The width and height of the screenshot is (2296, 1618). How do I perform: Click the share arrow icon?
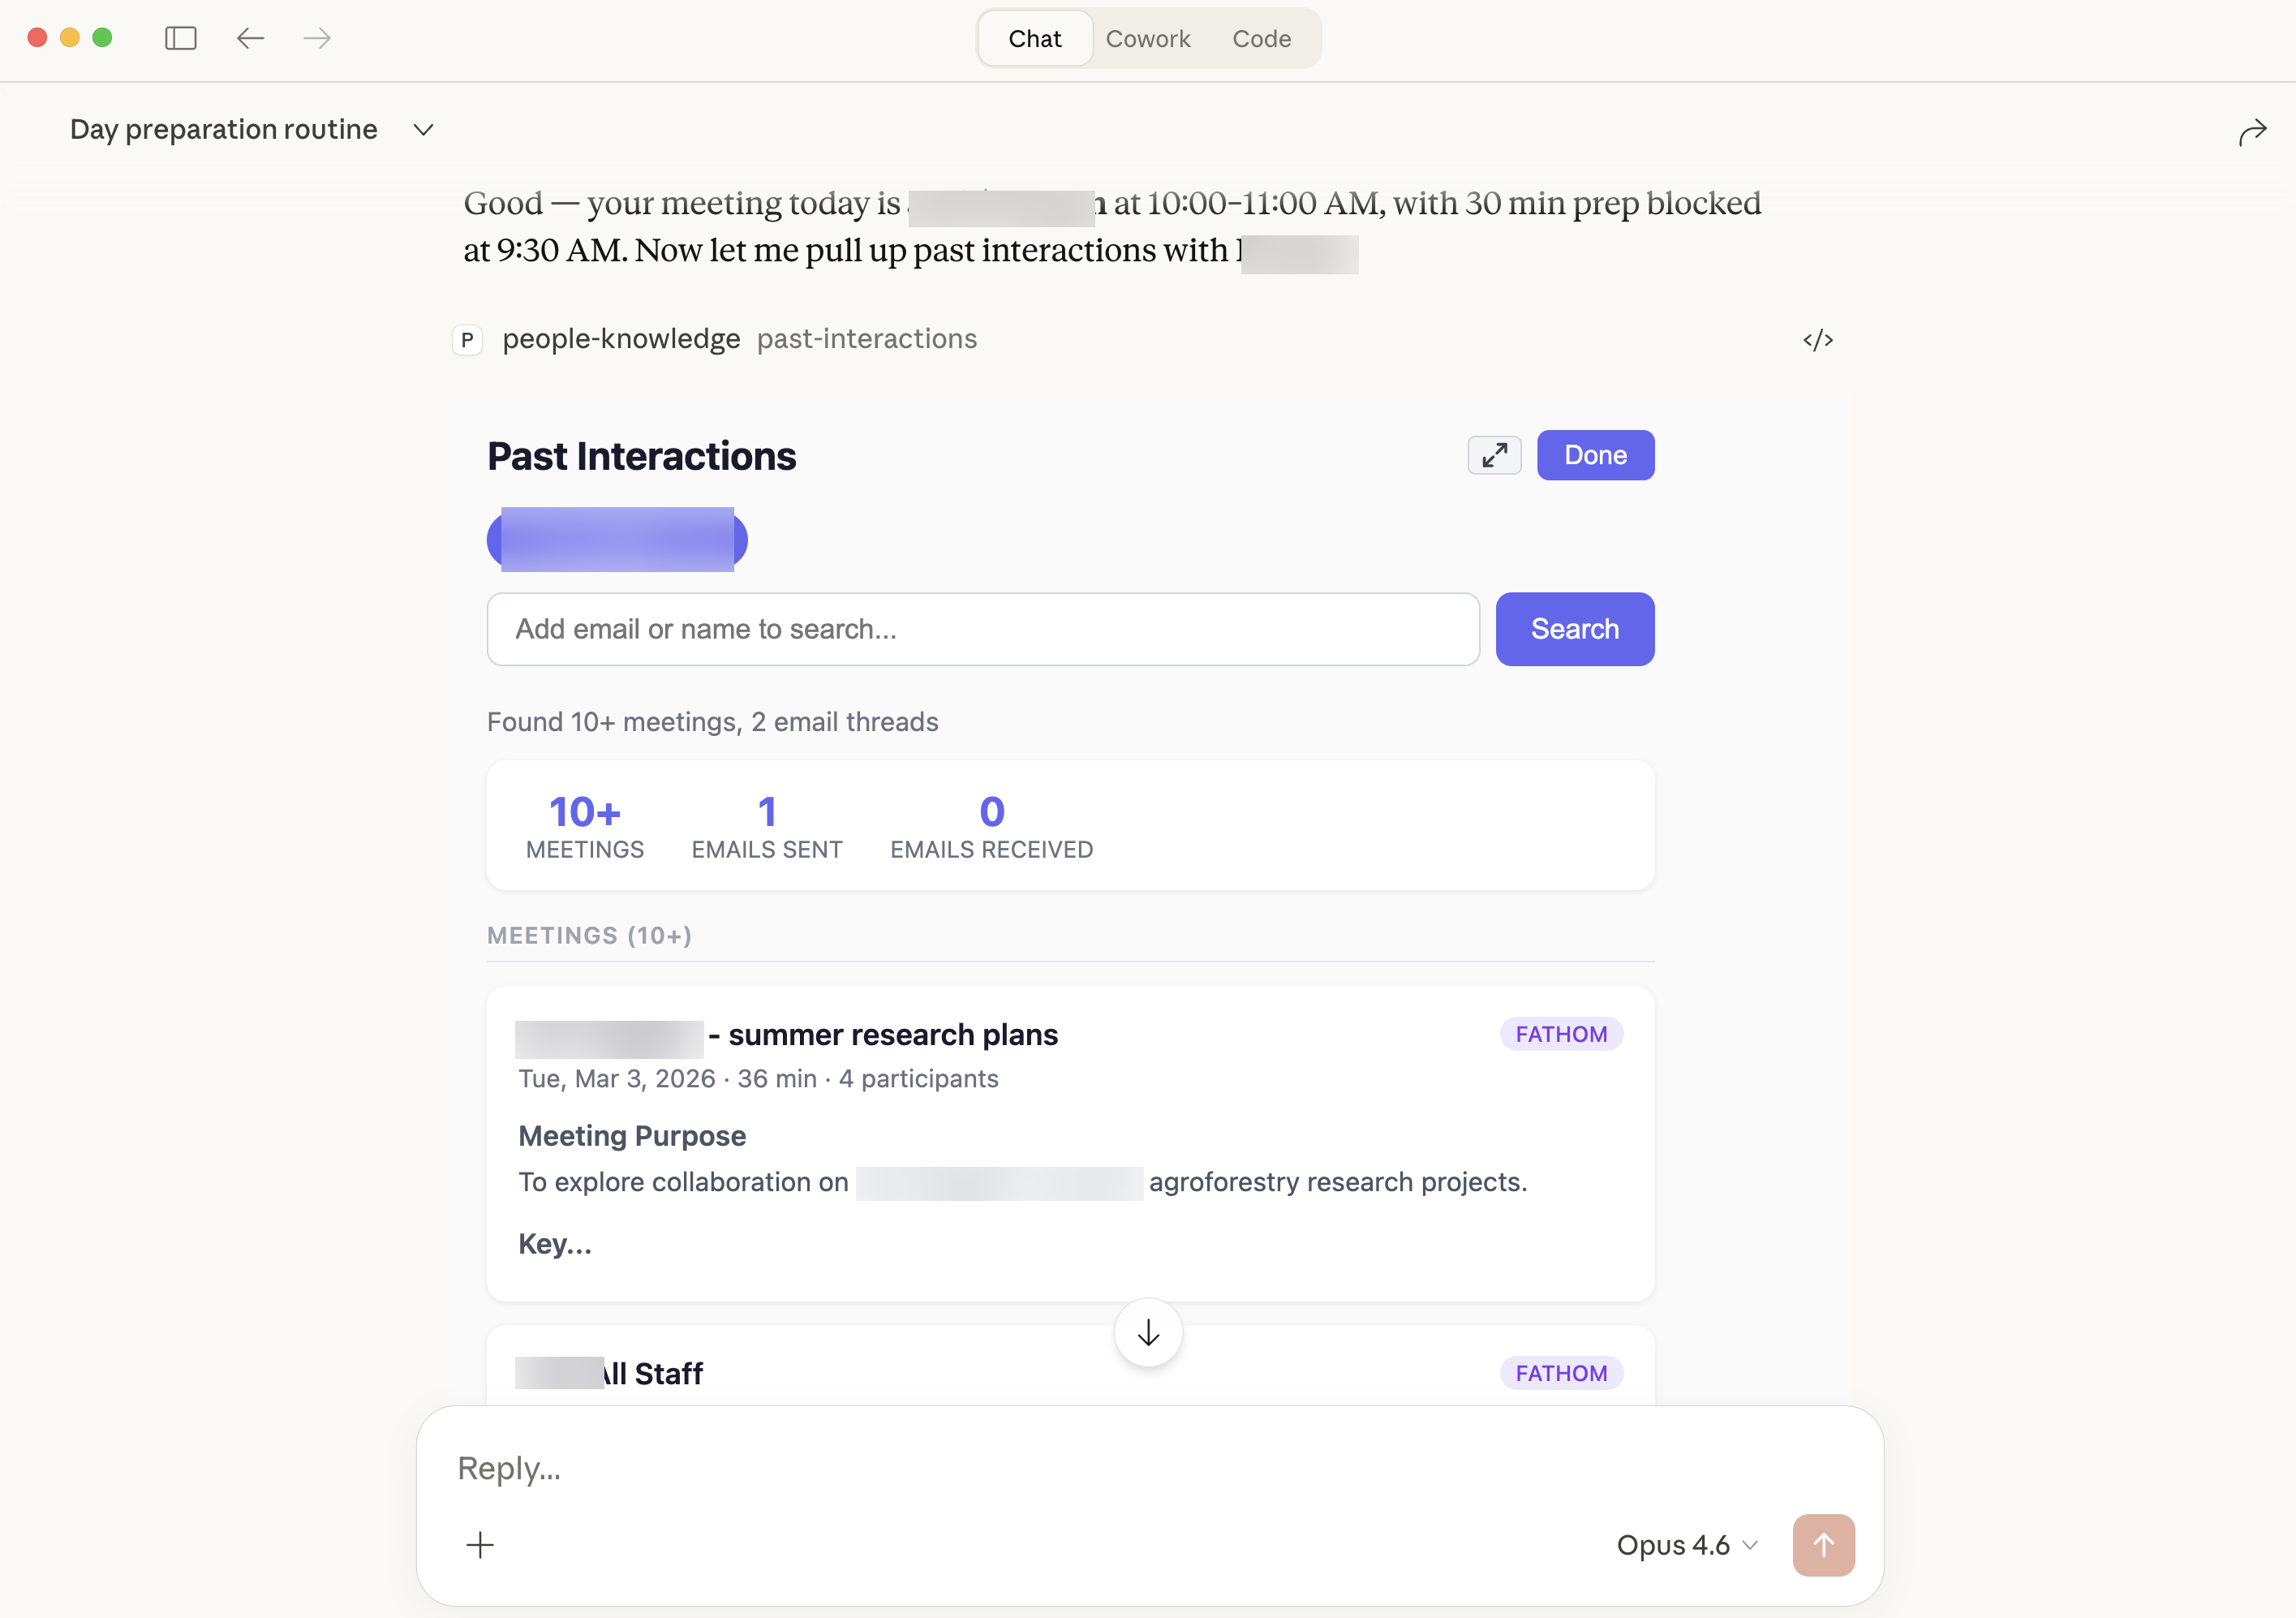pyautogui.click(x=2252, y=132)
